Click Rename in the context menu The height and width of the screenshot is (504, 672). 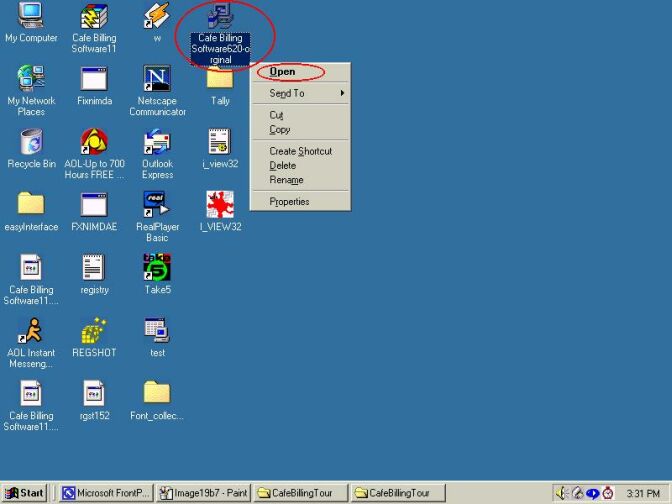286,180
